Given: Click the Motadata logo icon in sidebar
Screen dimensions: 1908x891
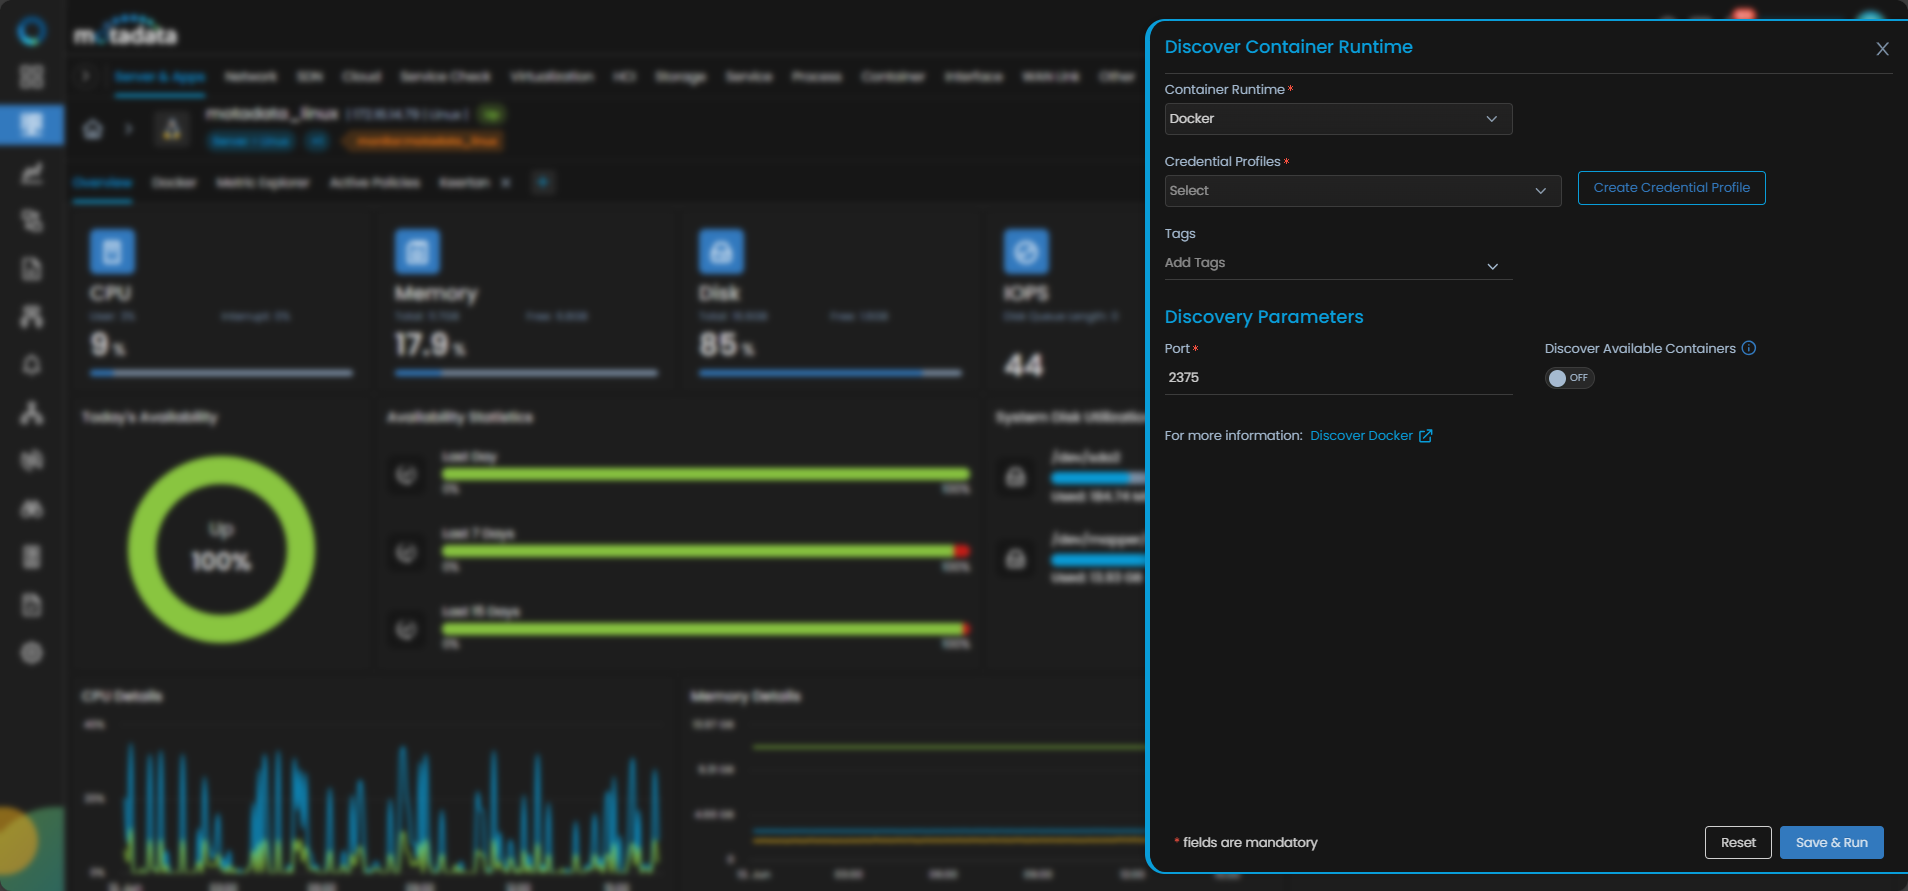Looking at the screenshot, I should click(32, 32).
